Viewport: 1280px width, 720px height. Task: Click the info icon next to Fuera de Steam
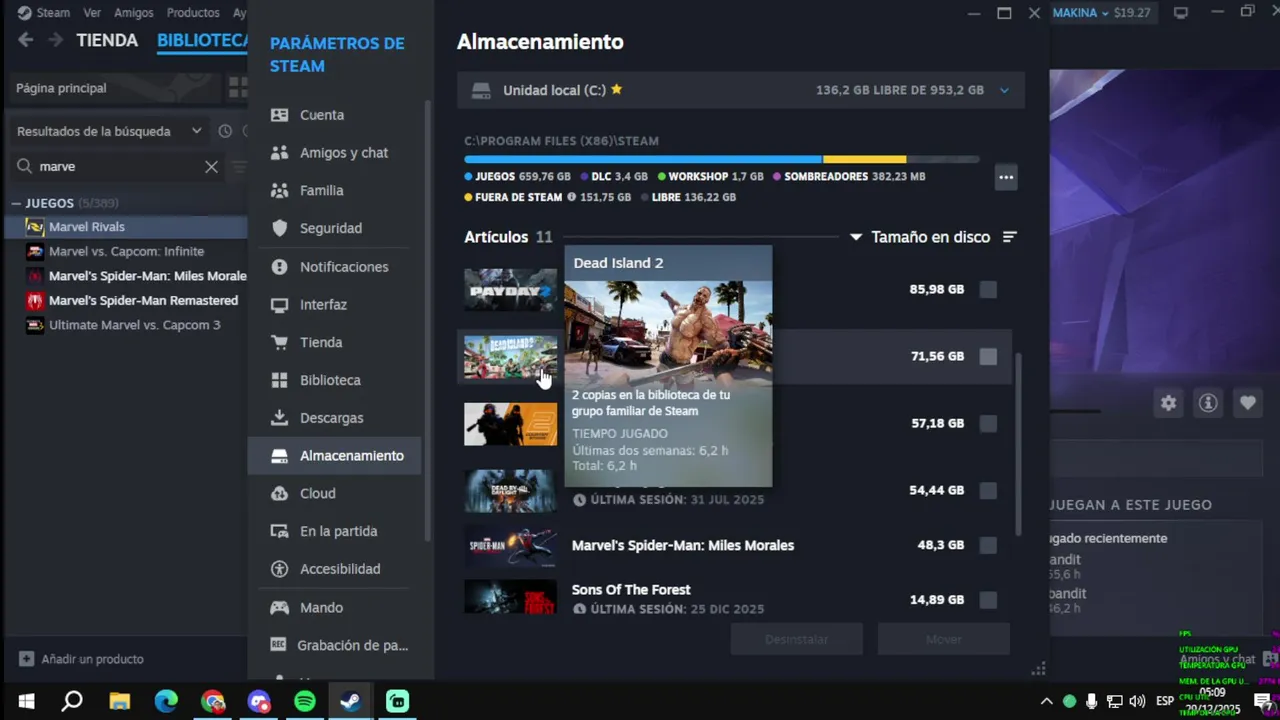[x=571, y=197]
